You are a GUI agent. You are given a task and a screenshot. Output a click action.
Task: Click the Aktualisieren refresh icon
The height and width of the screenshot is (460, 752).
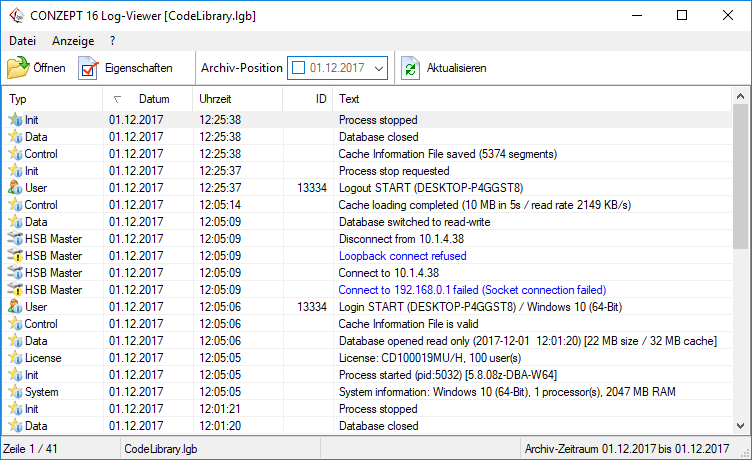click(x=411, y=68)
